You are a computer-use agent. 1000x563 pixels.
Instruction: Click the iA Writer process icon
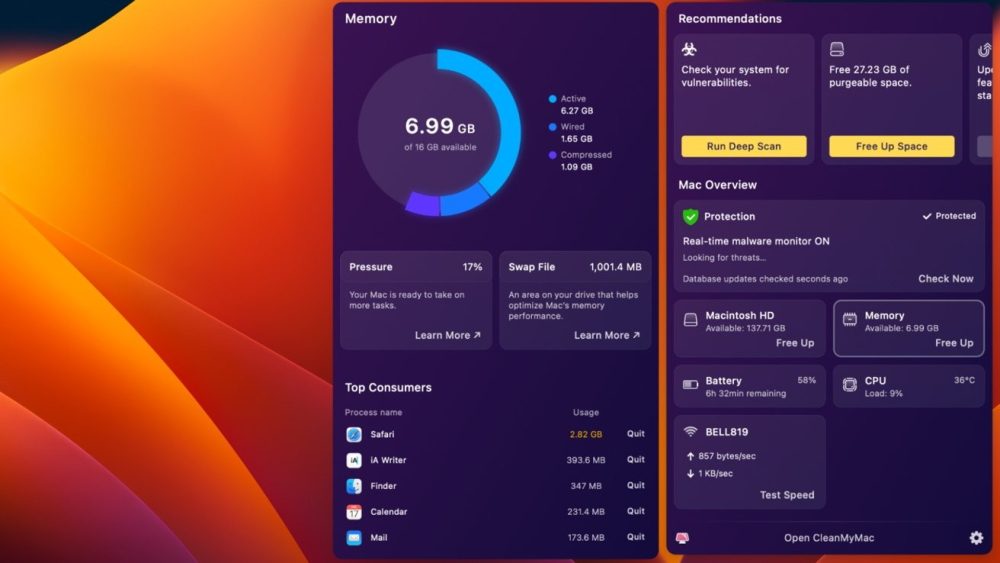pos(354,461)
